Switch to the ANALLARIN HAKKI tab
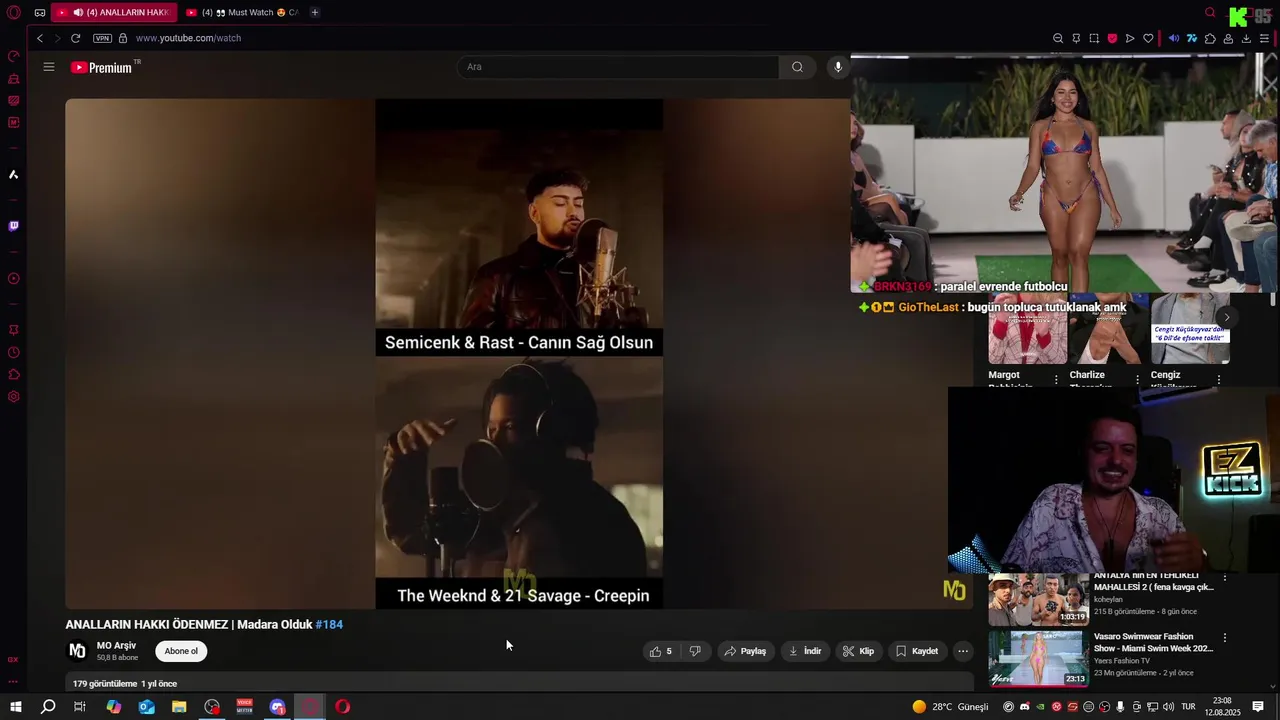Screen dimensions: 1280x720 [114, 12]
